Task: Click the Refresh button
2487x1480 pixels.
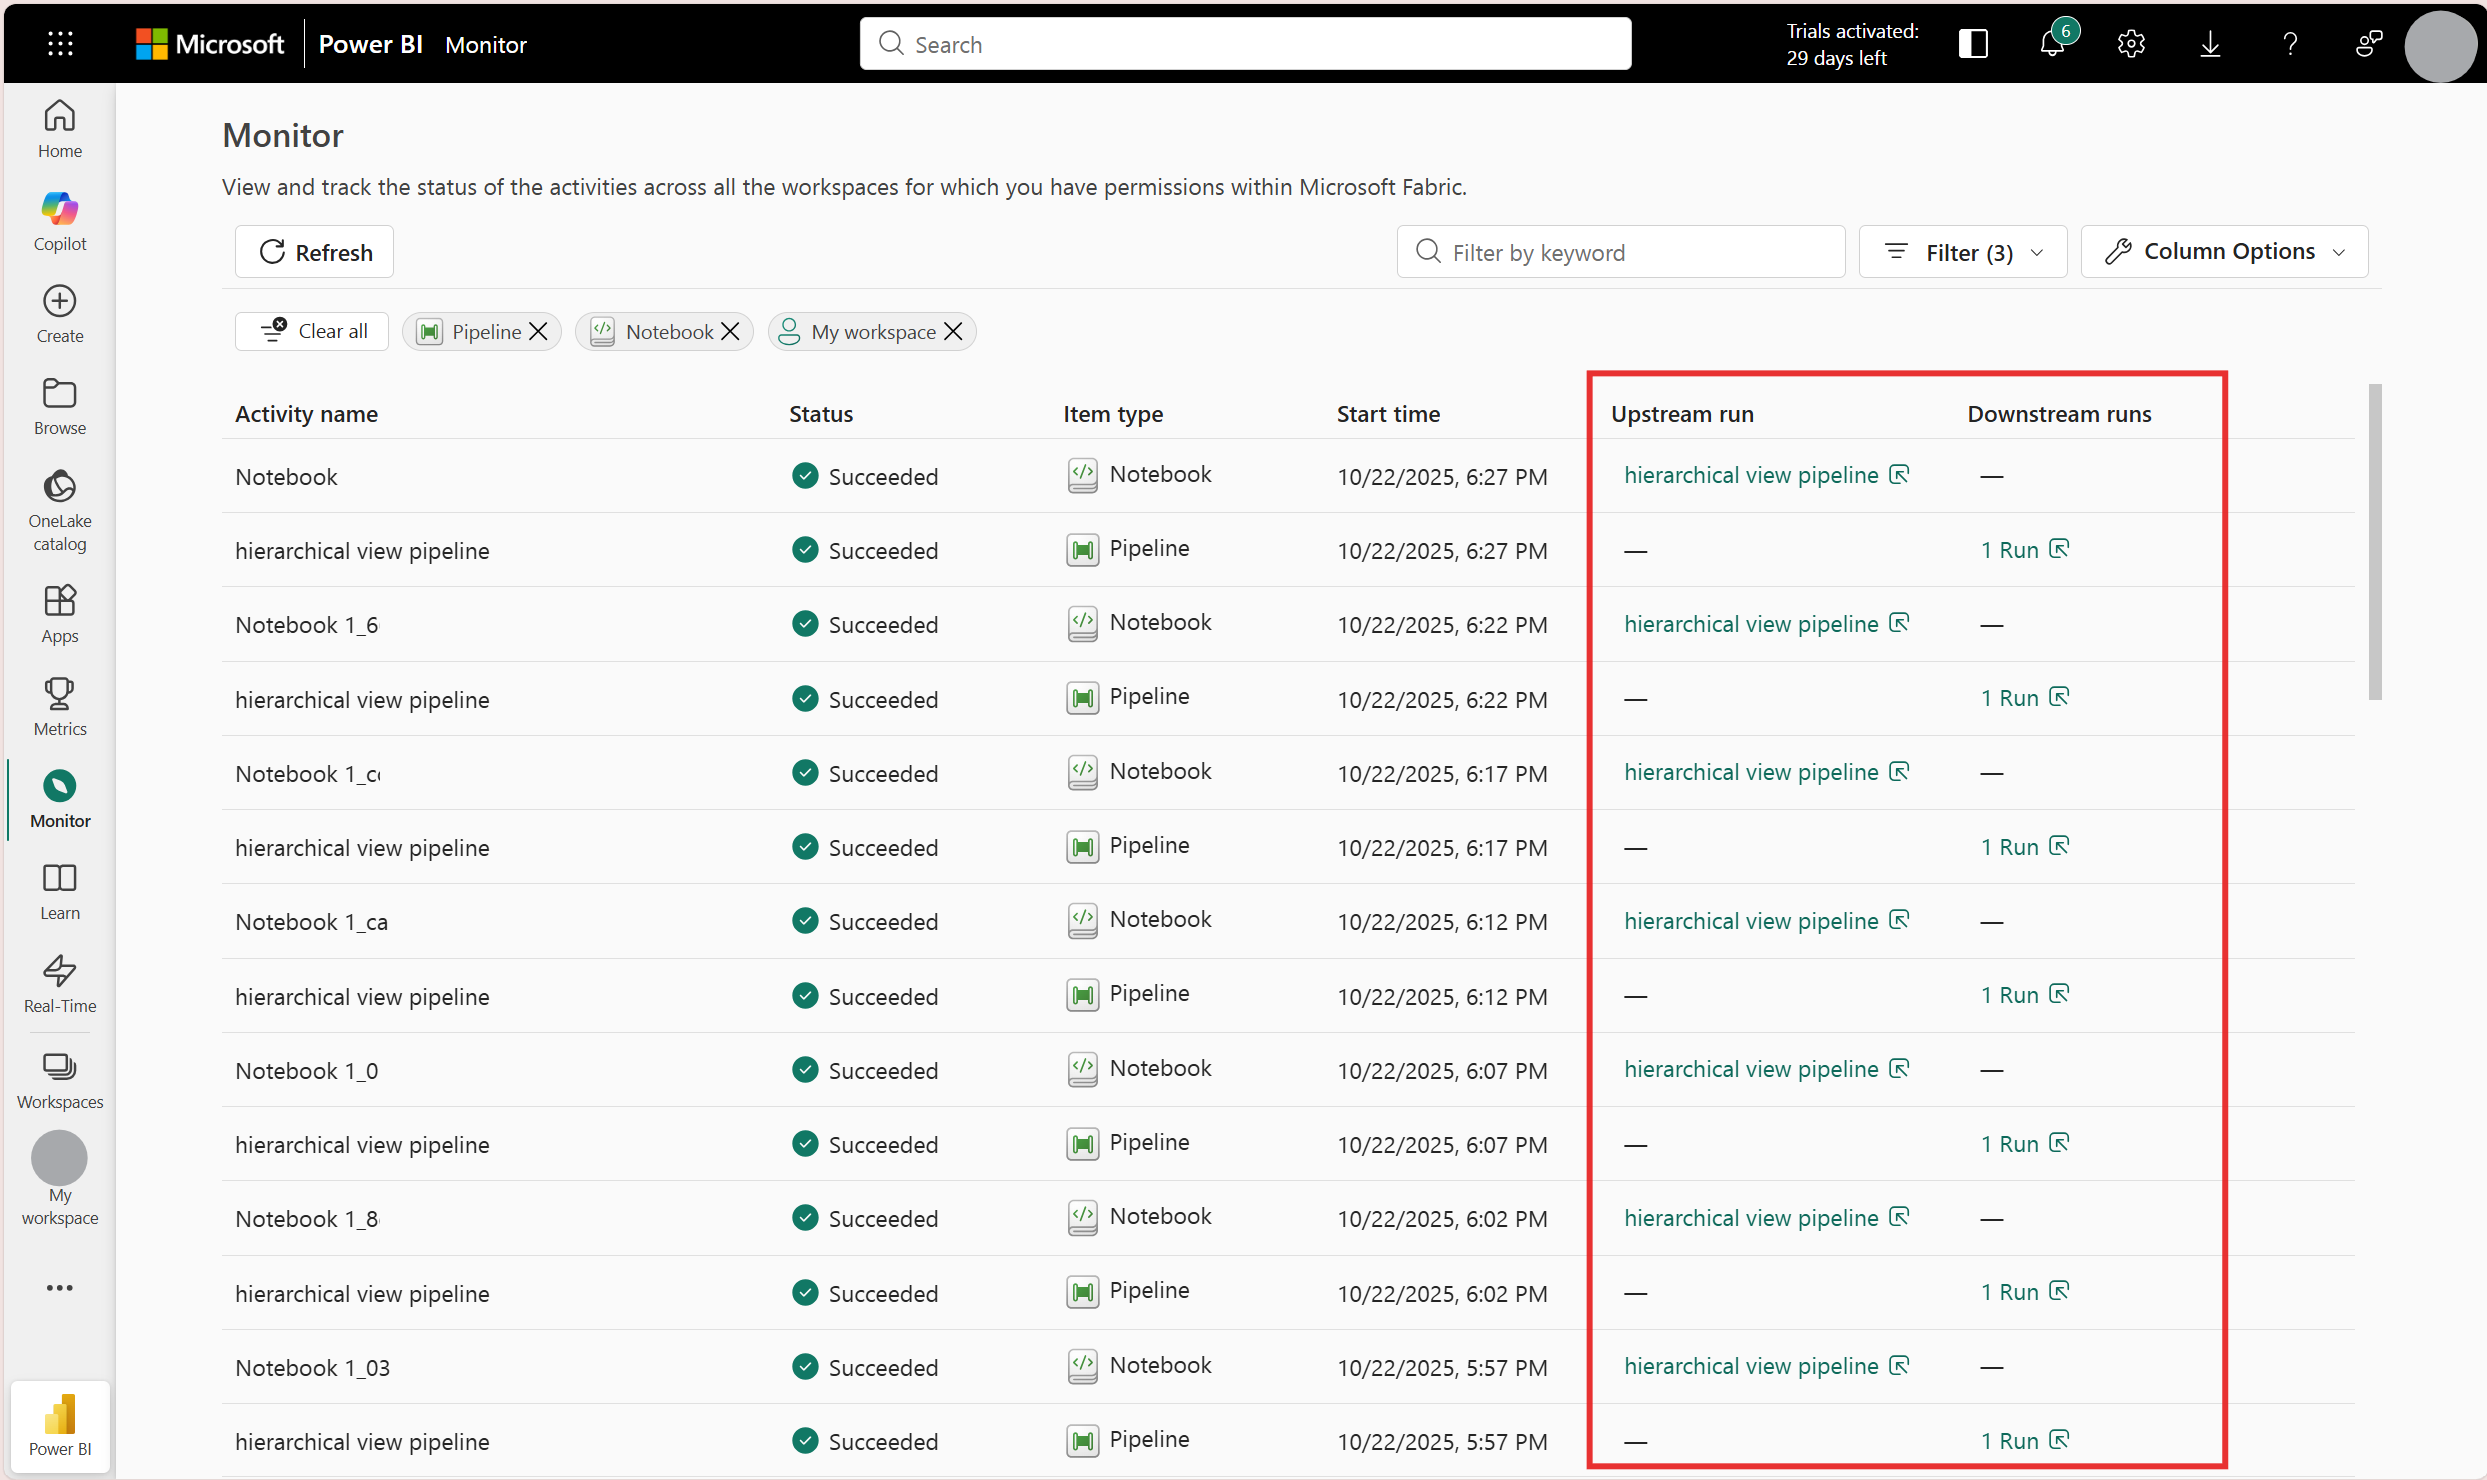Action: (x=315, y=252)
